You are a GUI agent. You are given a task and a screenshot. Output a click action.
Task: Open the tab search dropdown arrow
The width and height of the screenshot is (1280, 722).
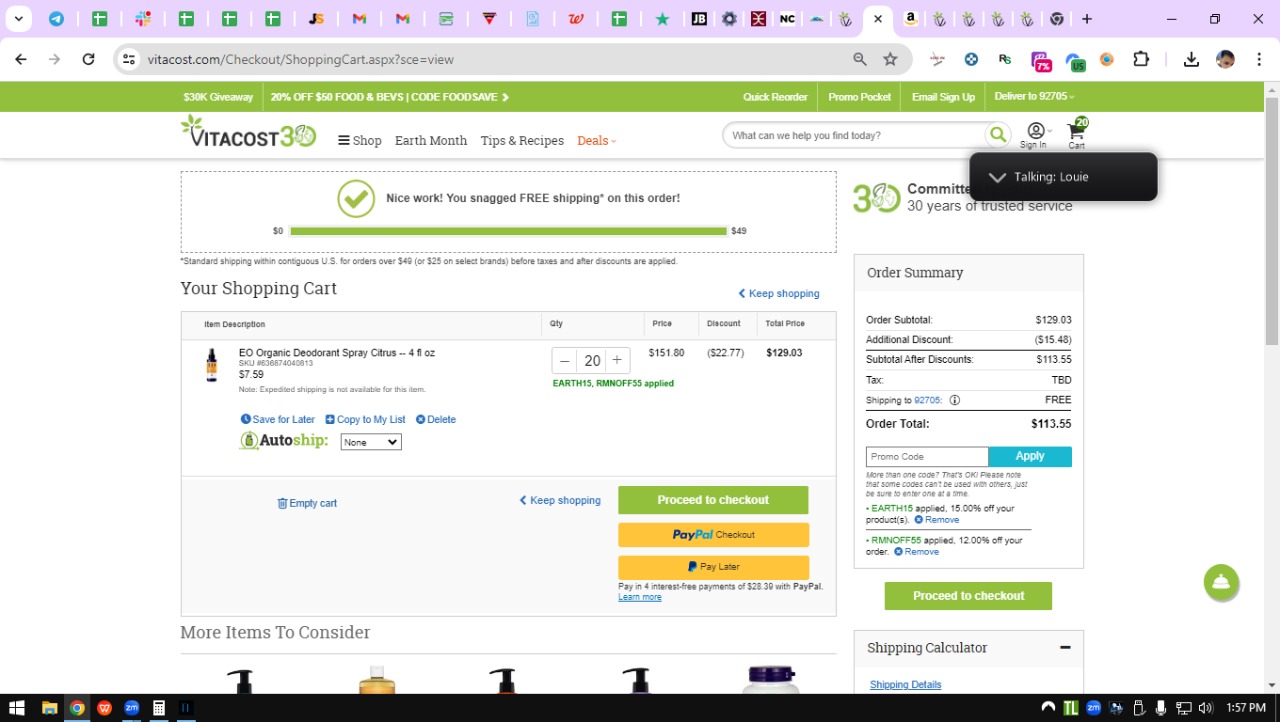pos(18,19)
